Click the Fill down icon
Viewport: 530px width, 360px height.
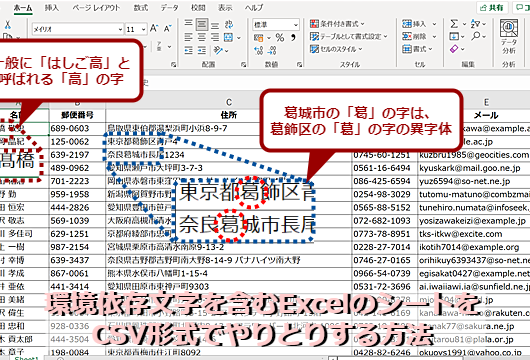454,36
